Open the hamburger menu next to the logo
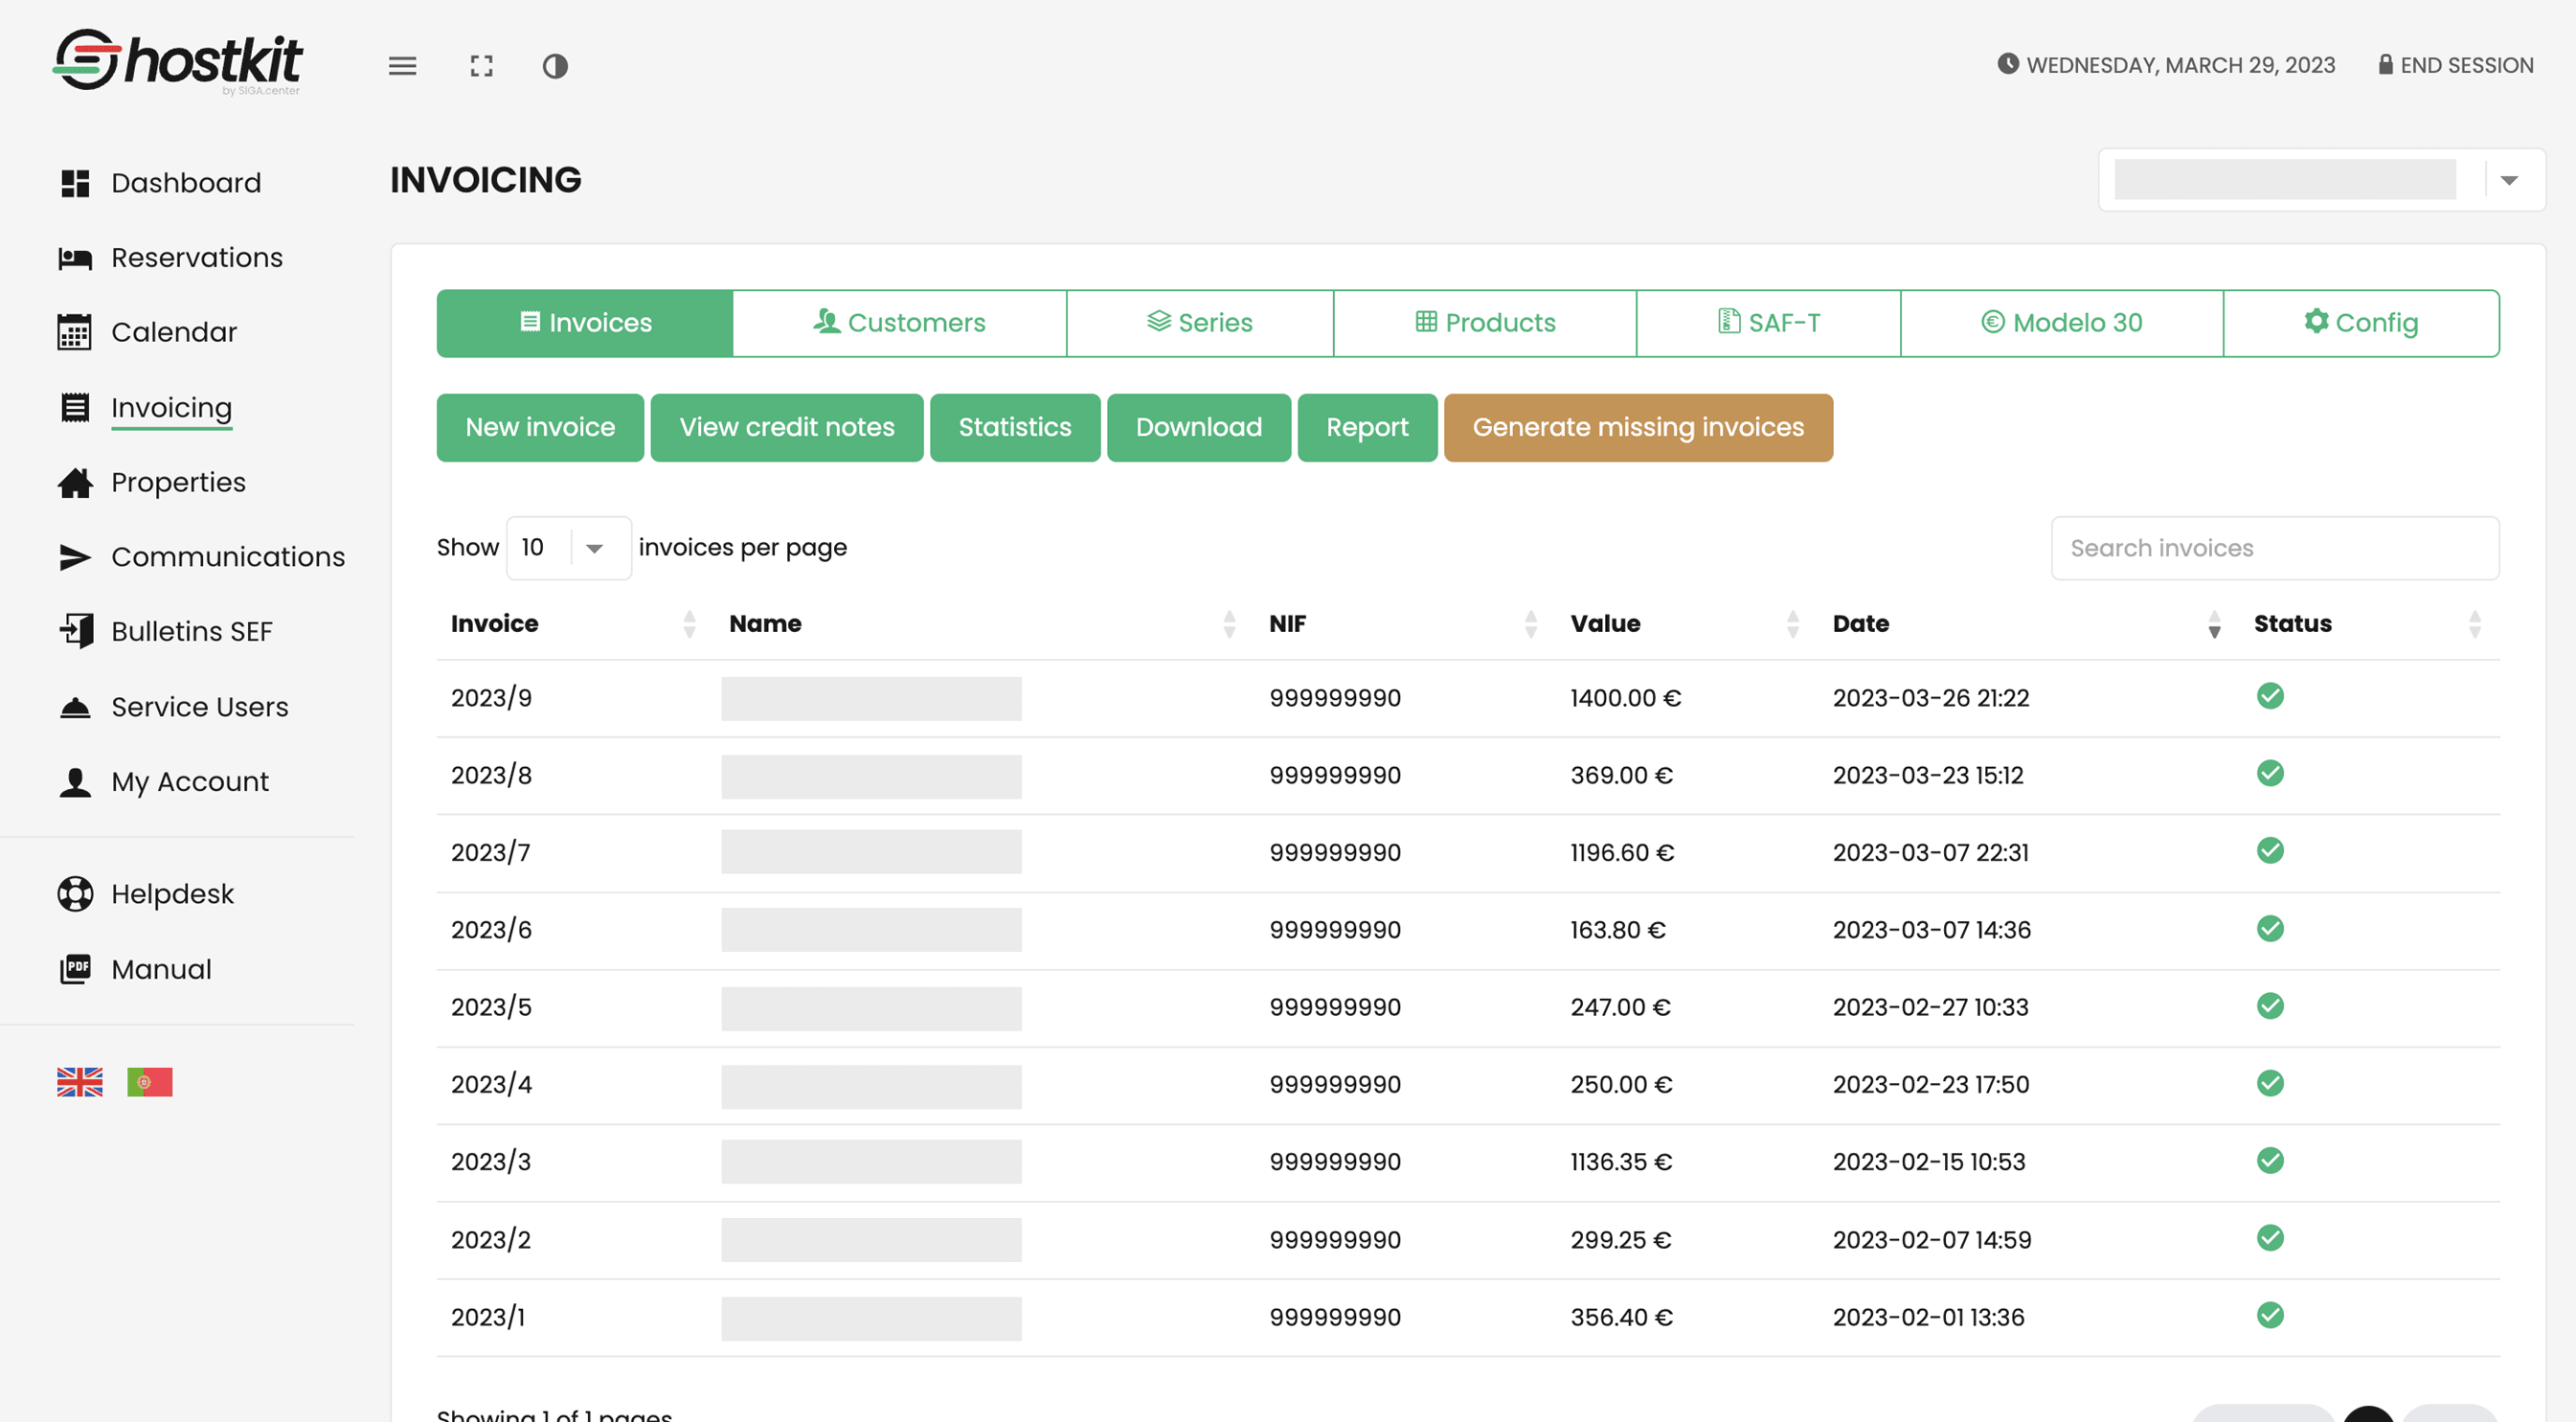The width and height of the screenshot is (2576, 1422). (402, 66)
